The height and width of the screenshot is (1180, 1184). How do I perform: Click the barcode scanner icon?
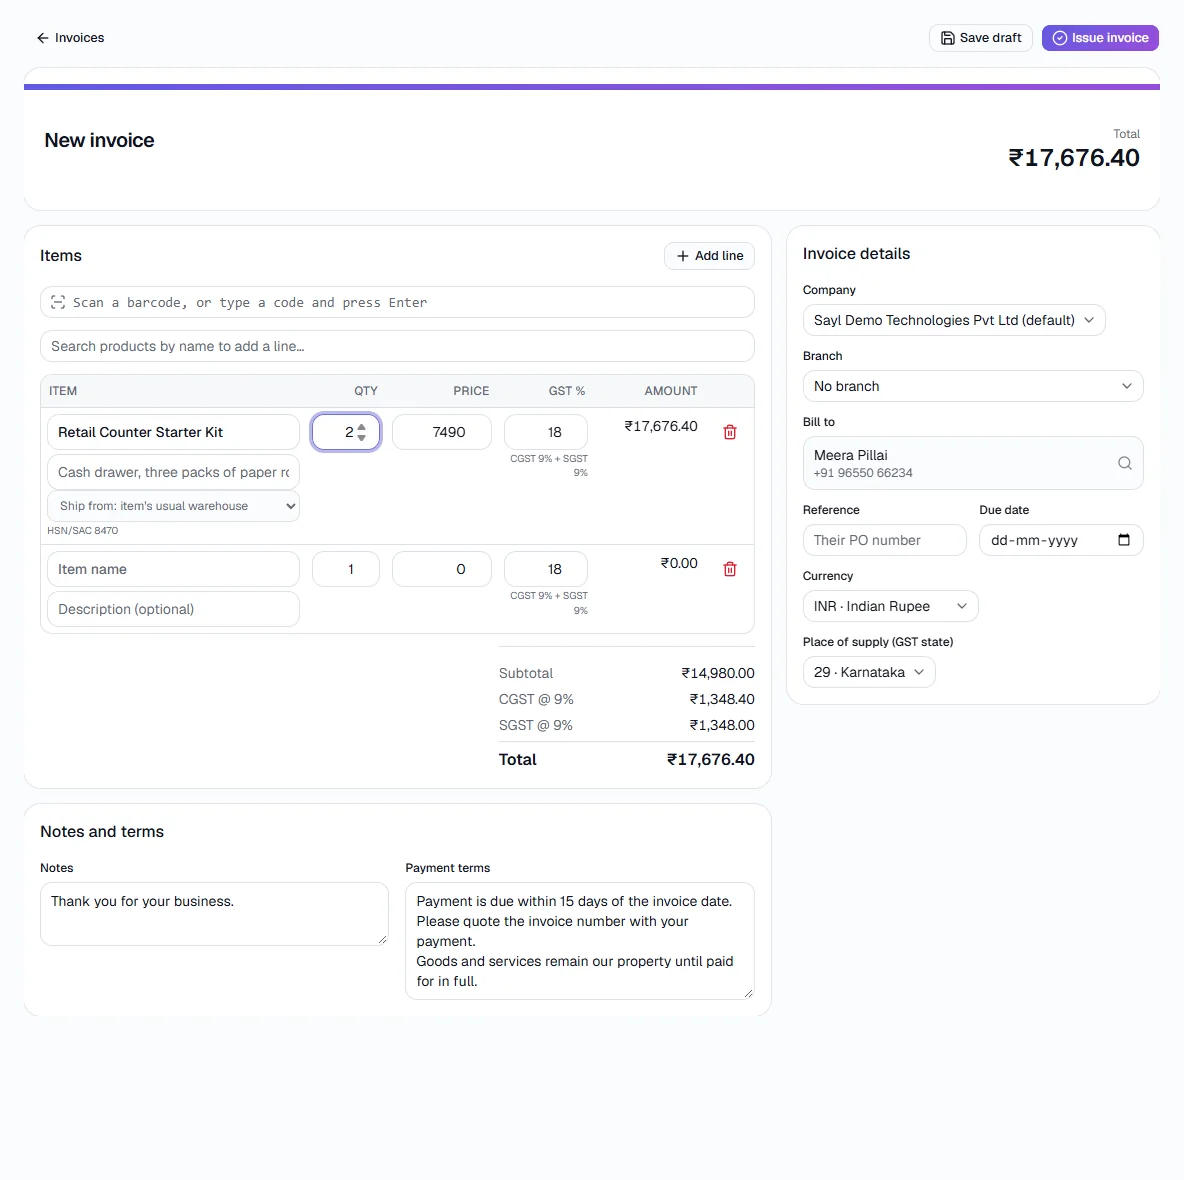click(58, 302)
